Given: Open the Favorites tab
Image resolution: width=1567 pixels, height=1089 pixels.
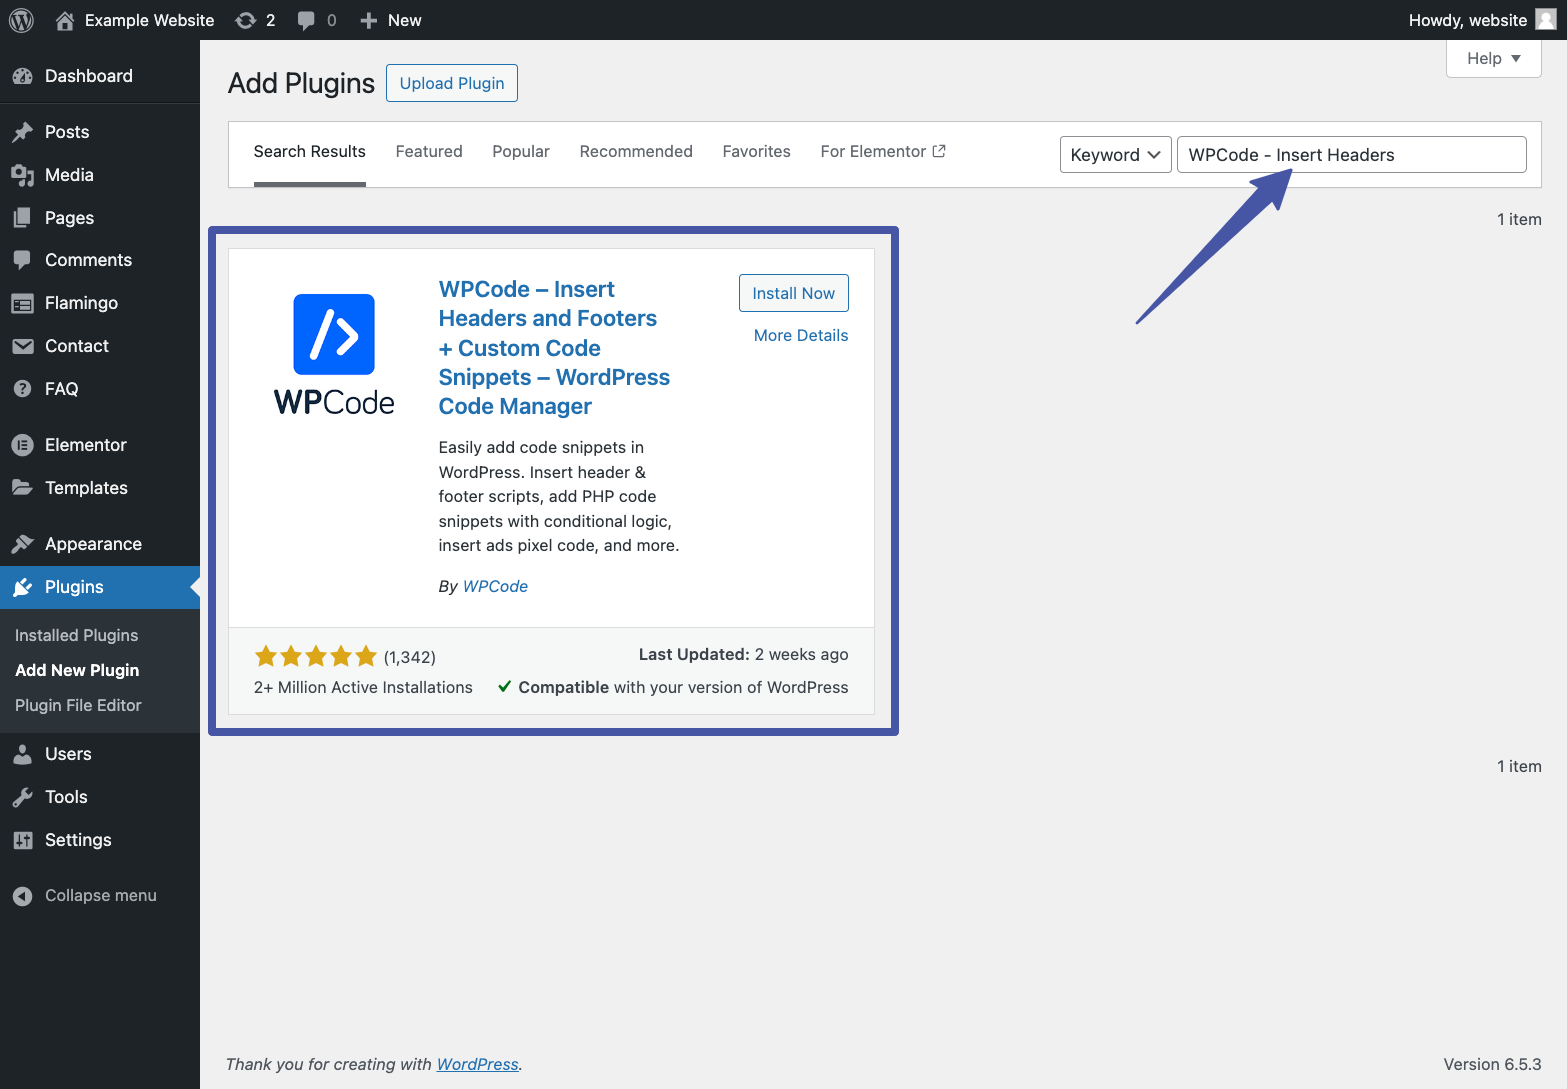Looking at the screenshot, I should pos(757,152).
